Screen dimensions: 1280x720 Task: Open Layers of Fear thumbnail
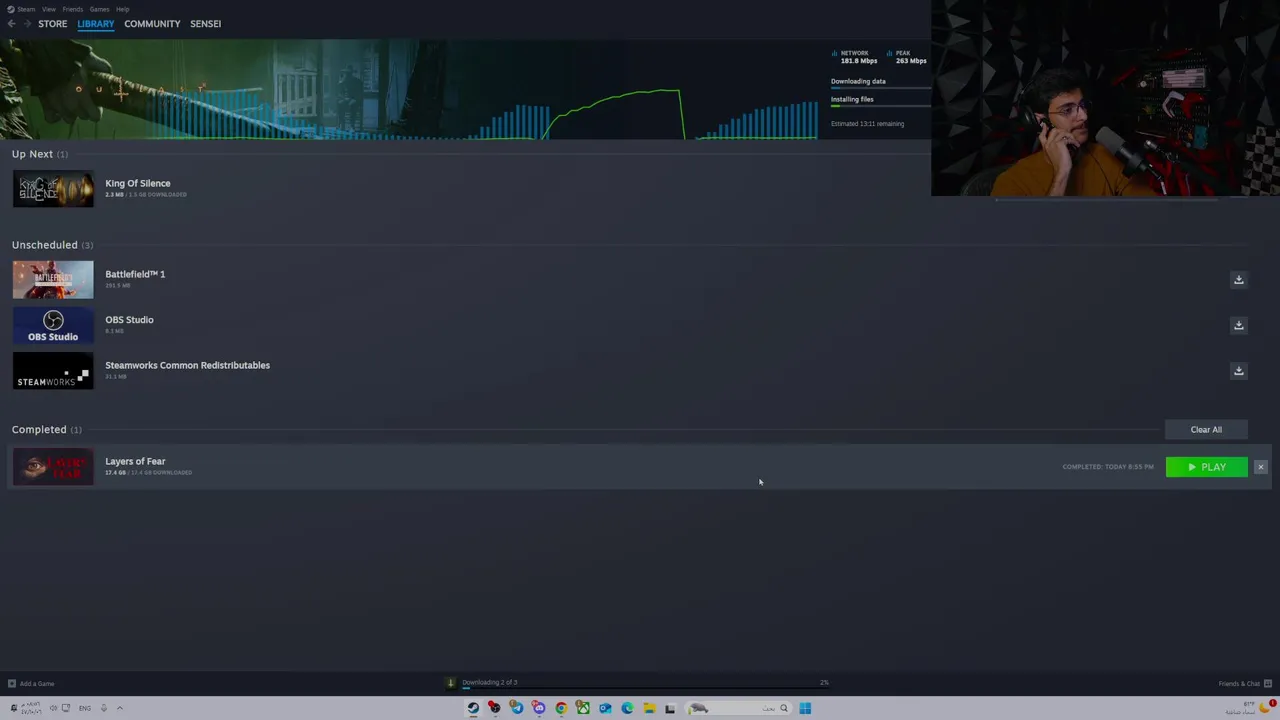[53, 467]
